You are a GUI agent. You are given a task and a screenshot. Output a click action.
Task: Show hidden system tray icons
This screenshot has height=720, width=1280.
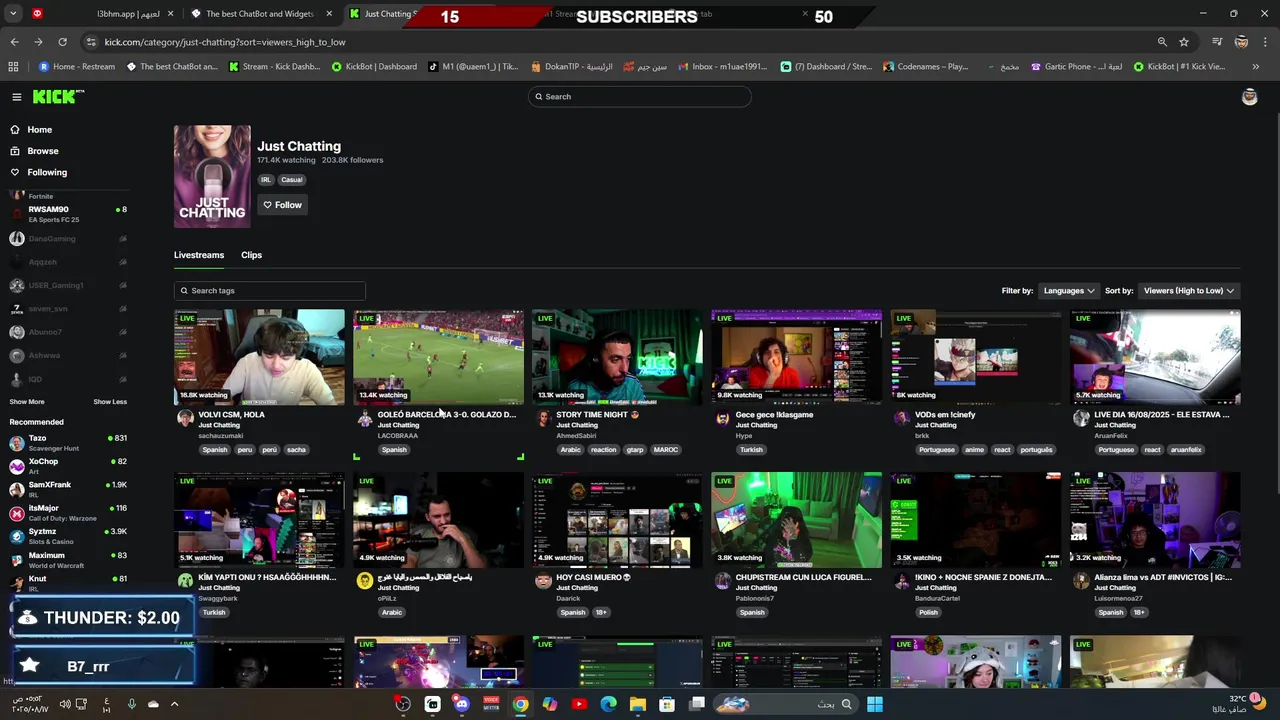pos(174,704)
